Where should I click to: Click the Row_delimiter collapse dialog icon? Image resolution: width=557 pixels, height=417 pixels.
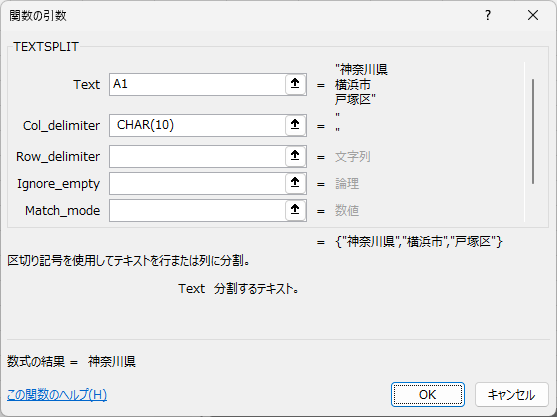(295, 156)
